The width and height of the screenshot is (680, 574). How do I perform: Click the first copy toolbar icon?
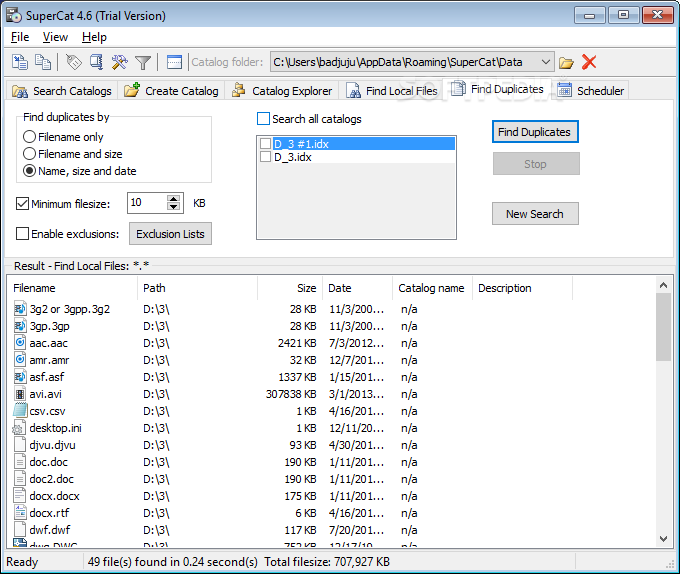[20, 62]
